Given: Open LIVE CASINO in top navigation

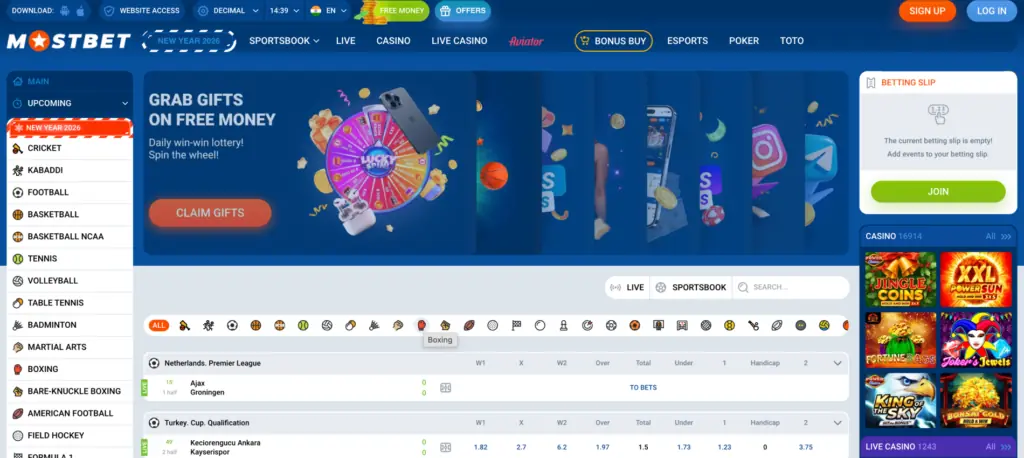Looking at the screenshot, I should [x=459, y=41].
